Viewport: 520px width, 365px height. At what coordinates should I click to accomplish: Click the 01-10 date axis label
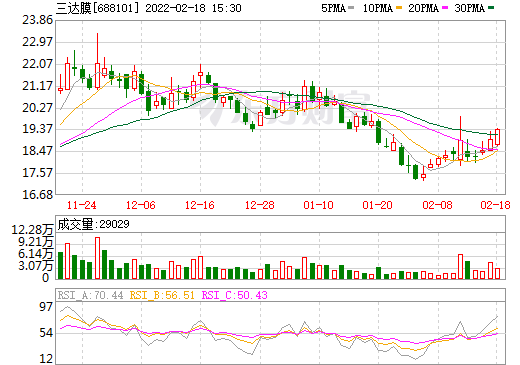[319, 205]
